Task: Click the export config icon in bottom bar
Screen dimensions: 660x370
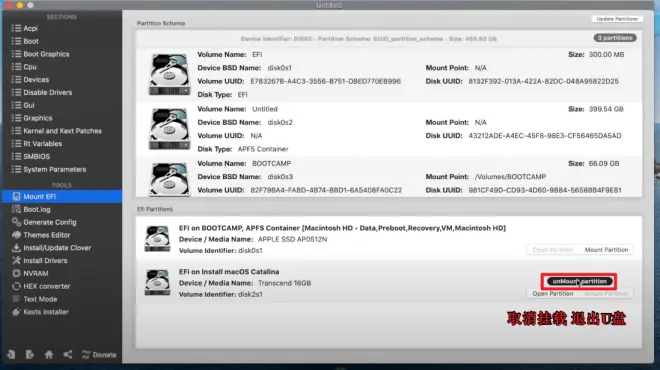Action: click(x=30, y=354)
